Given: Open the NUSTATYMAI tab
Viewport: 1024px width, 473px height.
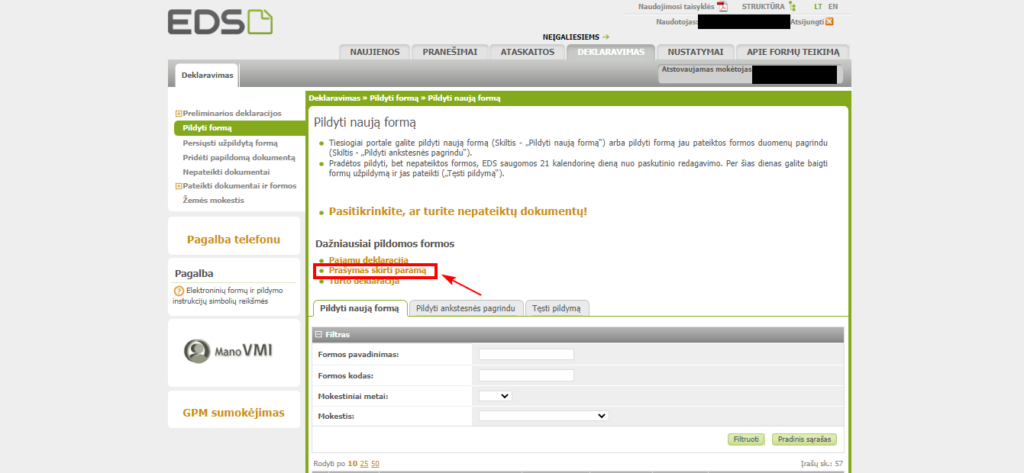Looking at the screenshot, I should 695,52.
